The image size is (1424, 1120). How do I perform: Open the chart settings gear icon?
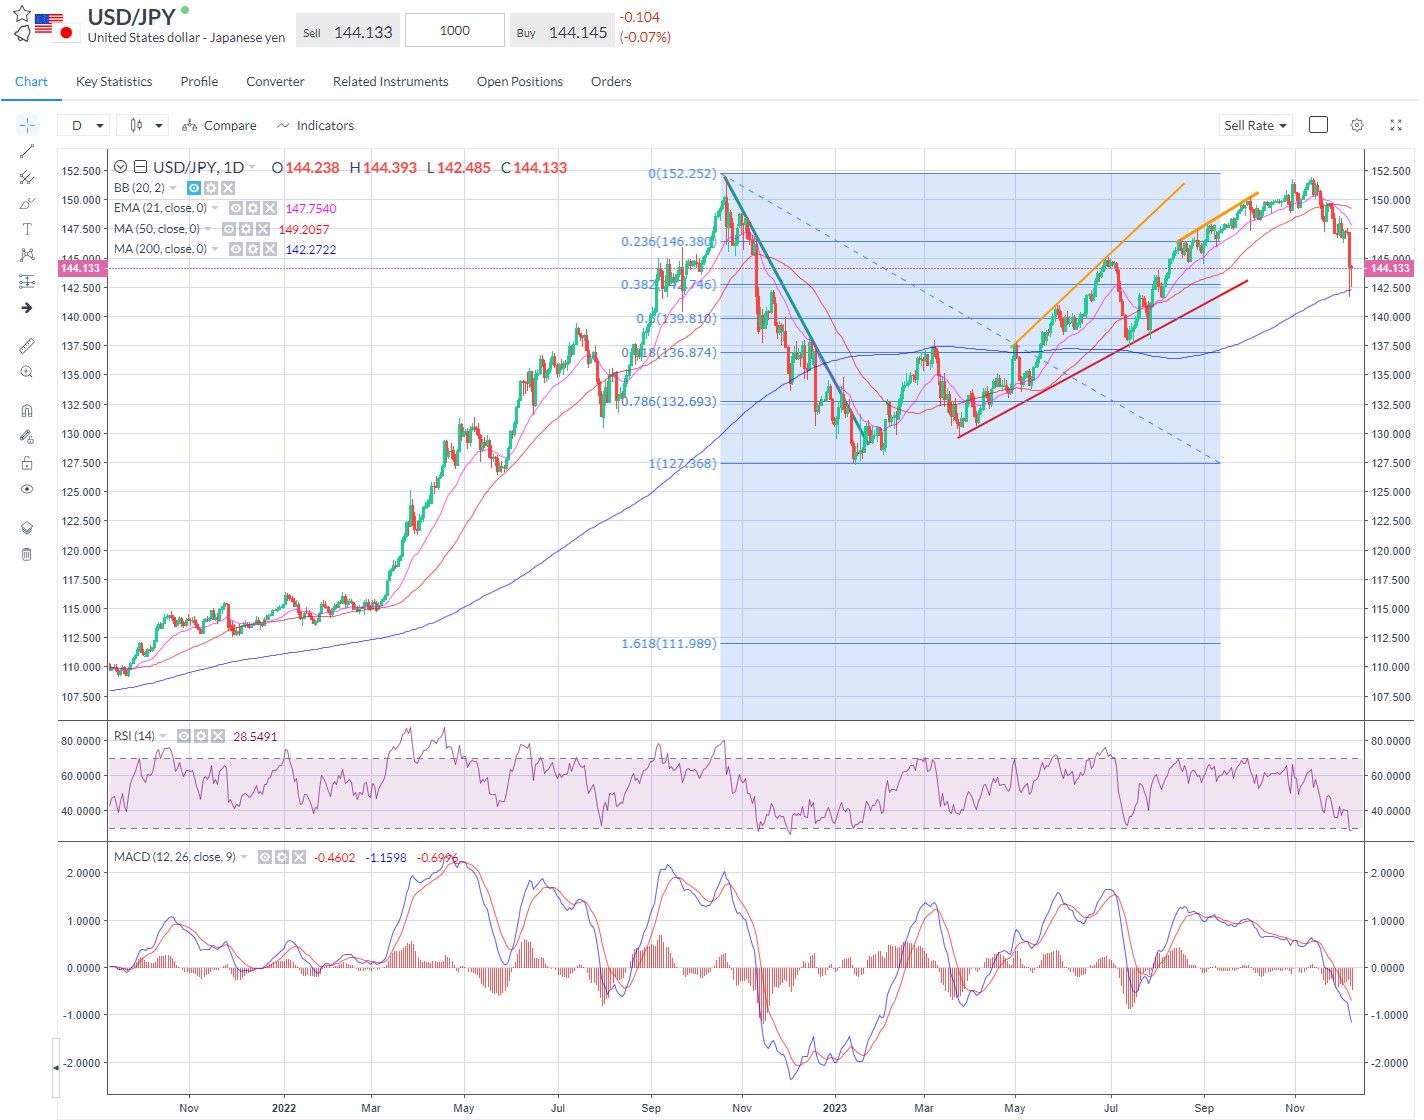pyautogui.click(x=1357, y=125)
